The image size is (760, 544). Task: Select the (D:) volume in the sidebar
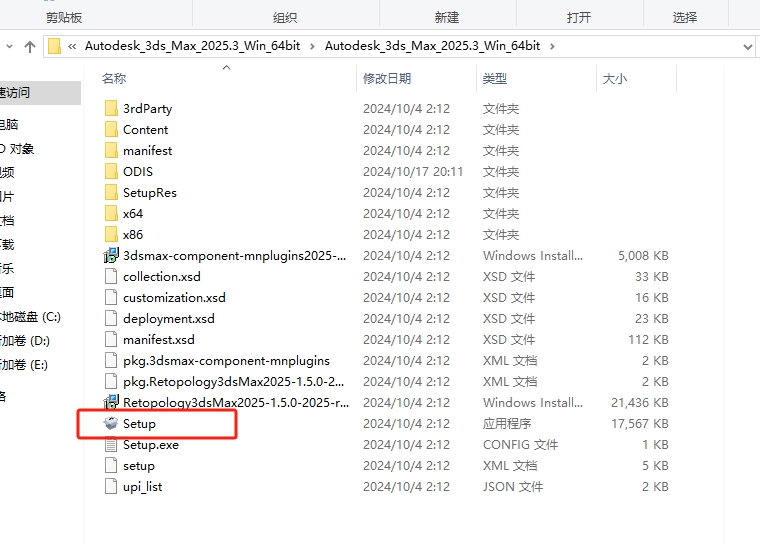coord(25,341)
